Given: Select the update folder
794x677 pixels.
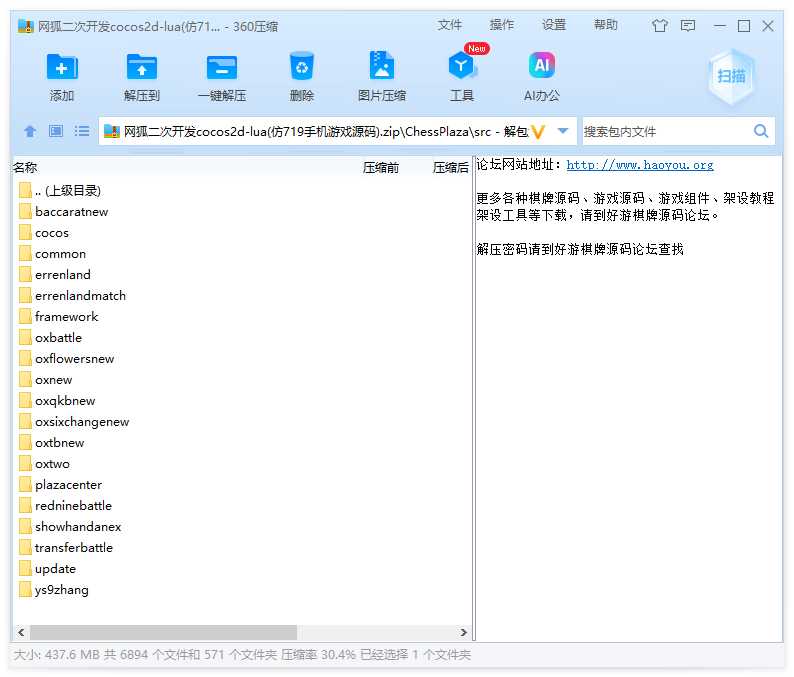Looking at the screenshot, I should click(x=48, y=569).
